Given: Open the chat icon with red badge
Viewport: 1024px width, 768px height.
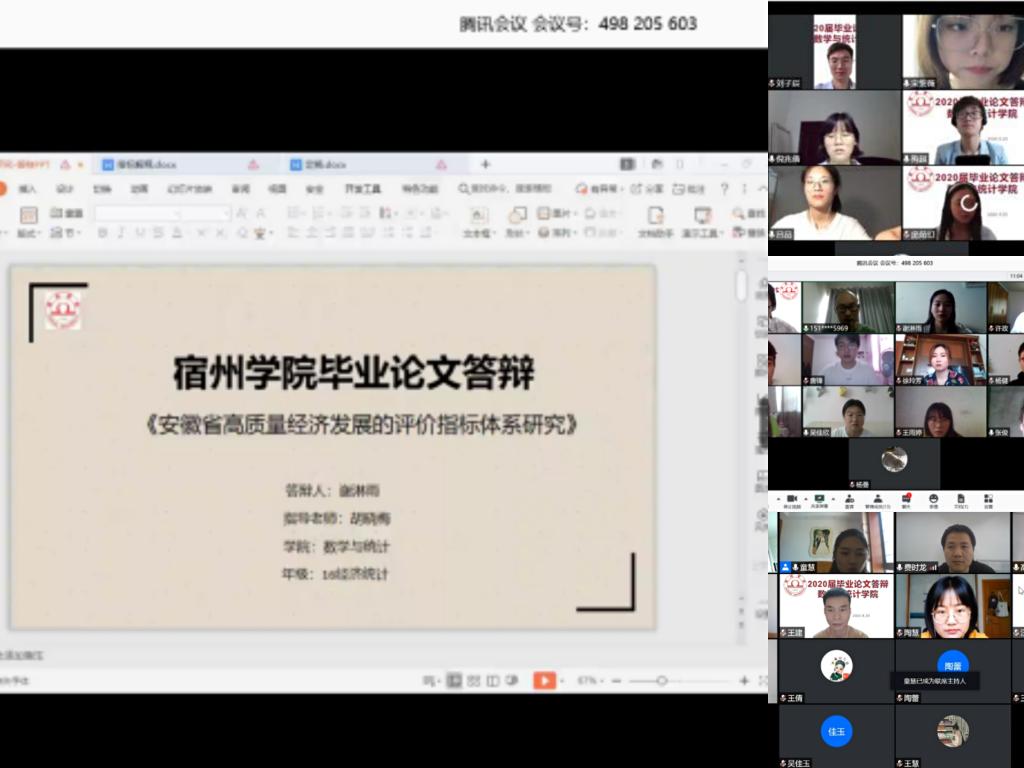Looking at the screenshot, I should pos(906,499).
